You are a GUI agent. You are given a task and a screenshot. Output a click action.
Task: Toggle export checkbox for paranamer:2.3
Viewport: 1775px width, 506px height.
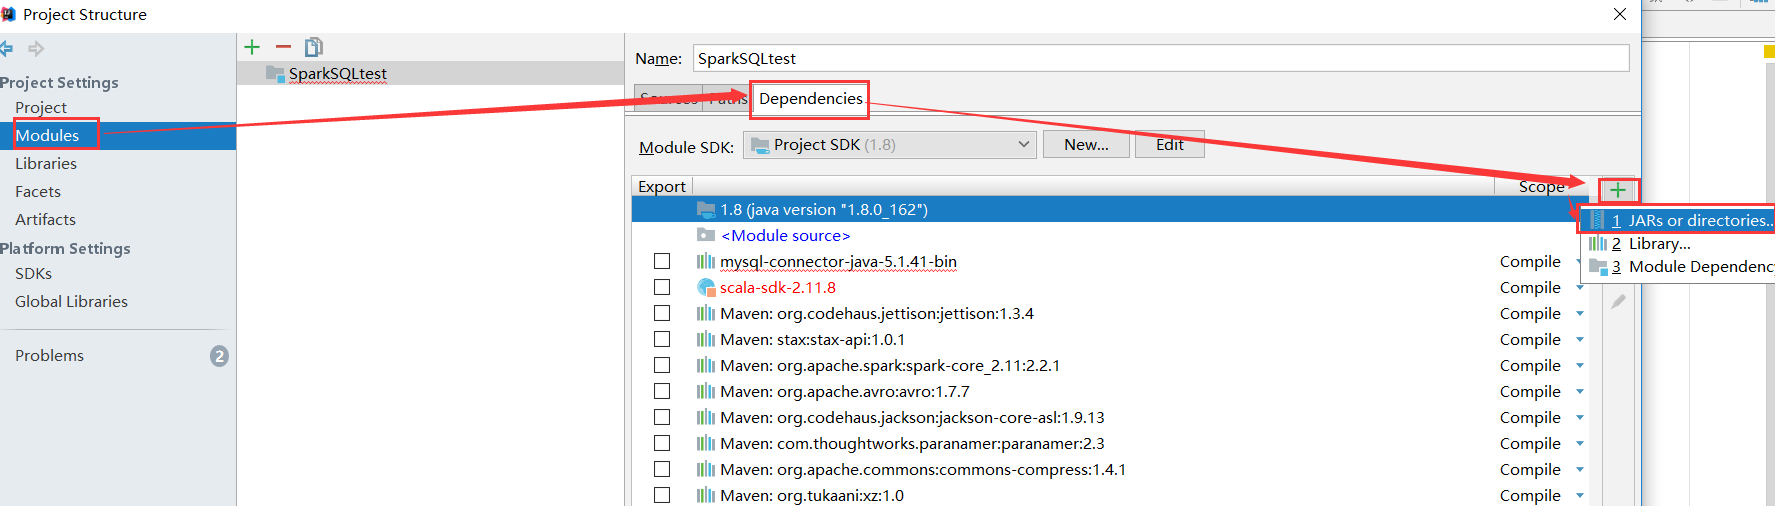pos(662,443)
